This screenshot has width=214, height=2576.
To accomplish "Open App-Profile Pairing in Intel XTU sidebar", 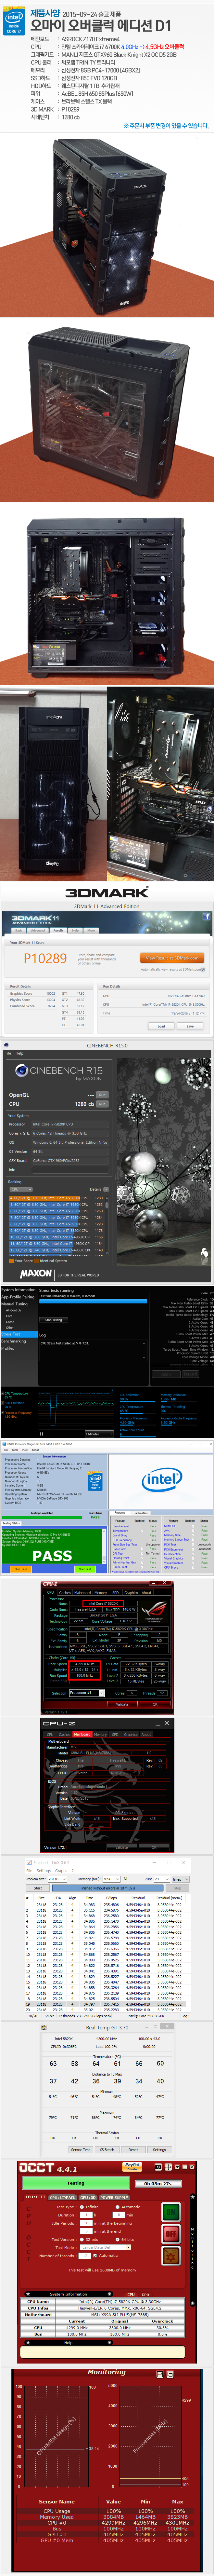I will (x=18, y=1297).
